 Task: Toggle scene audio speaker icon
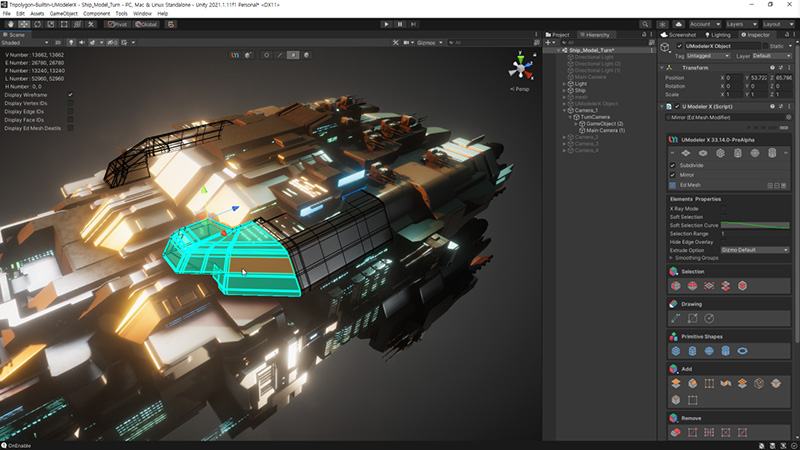(82, 43)
